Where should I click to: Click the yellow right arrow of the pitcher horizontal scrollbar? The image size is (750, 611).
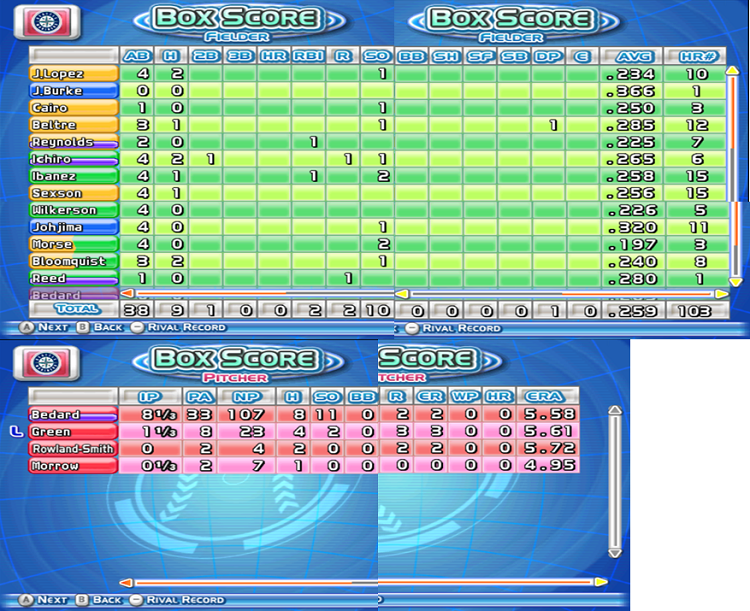(x=601, y=582)
